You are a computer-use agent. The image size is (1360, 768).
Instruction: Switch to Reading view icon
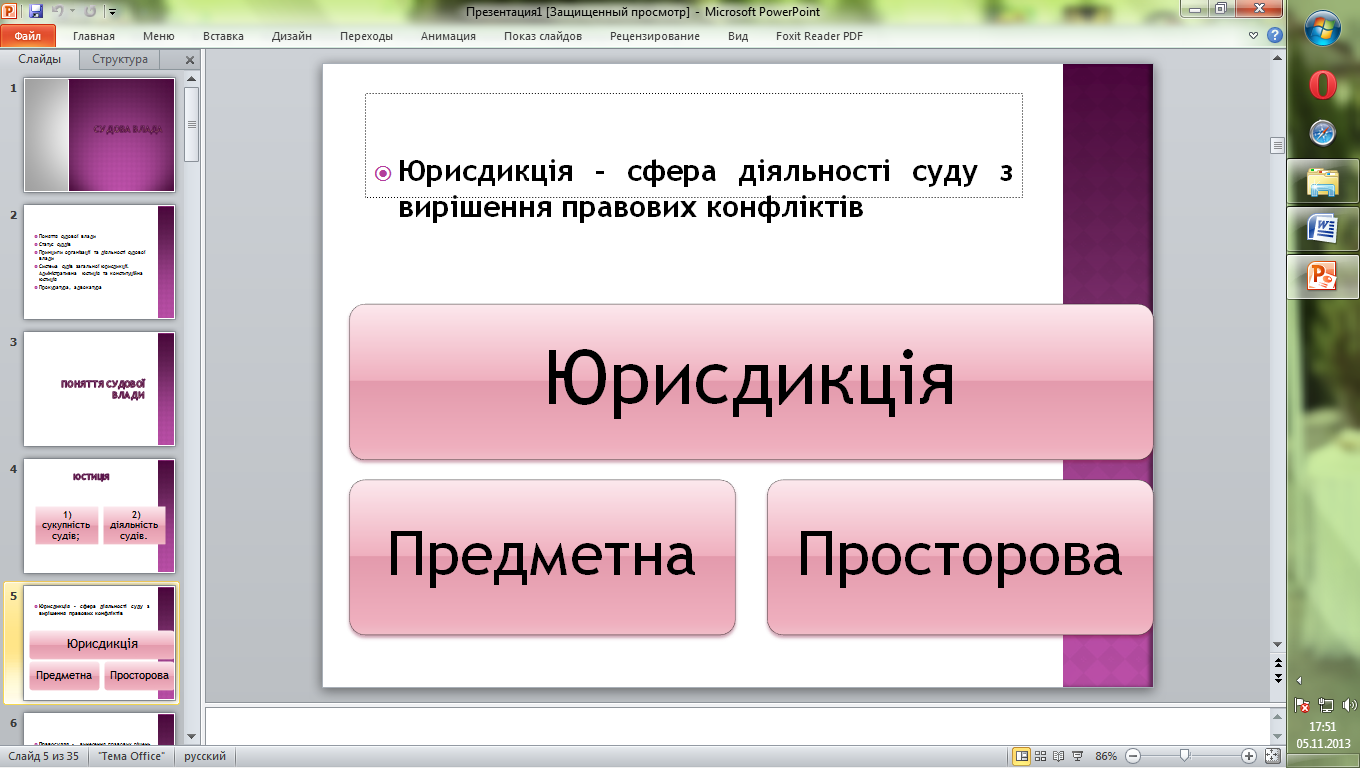[1058, 756]
